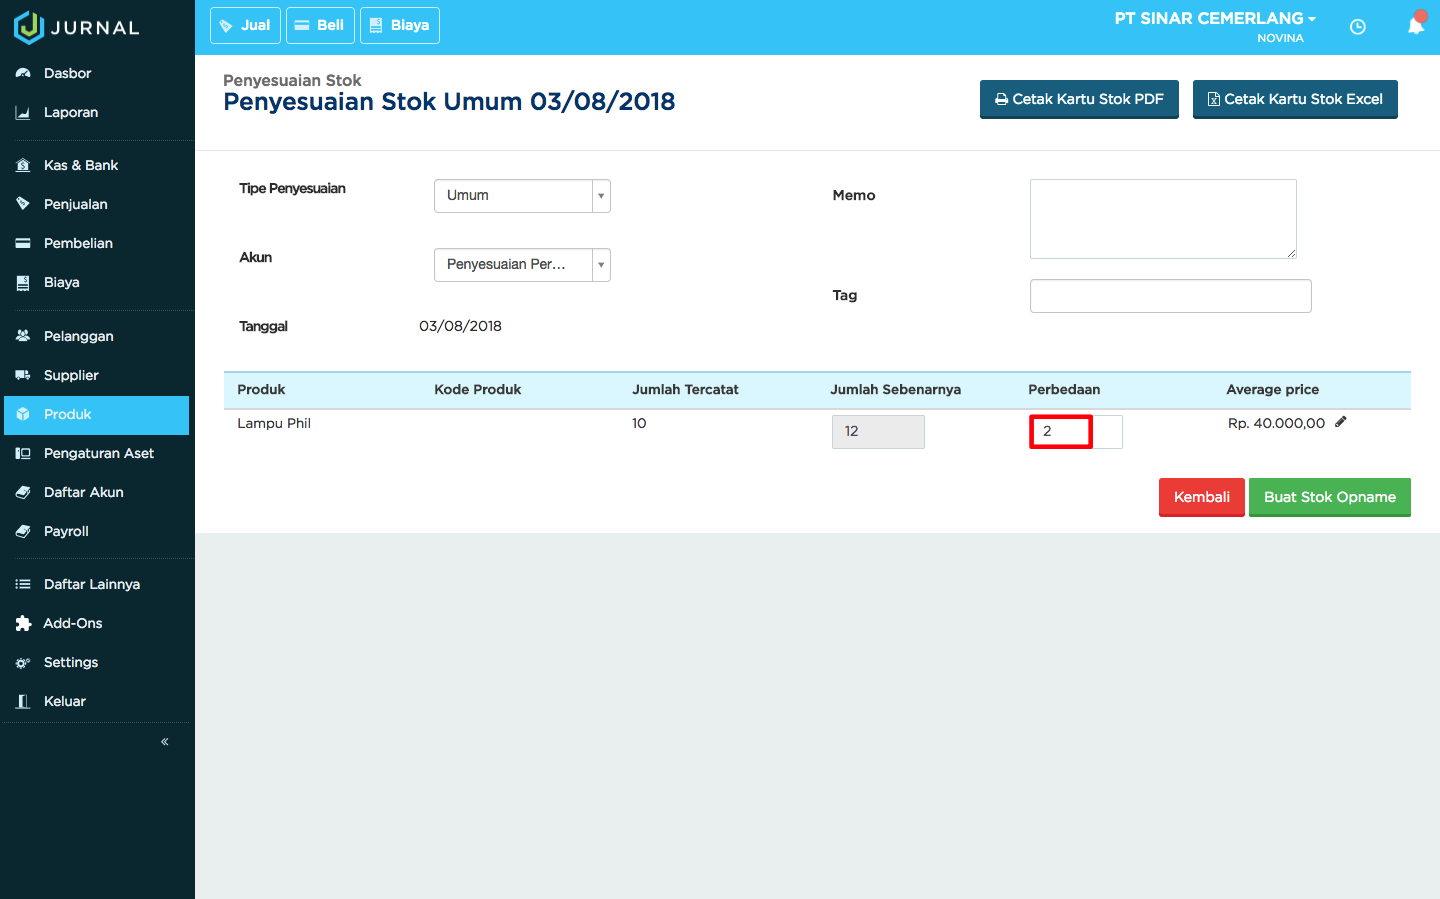This screenshot has height=899, width=1440.
Task: Click inside the Memo text area
Action: [x=1163, y=218]
